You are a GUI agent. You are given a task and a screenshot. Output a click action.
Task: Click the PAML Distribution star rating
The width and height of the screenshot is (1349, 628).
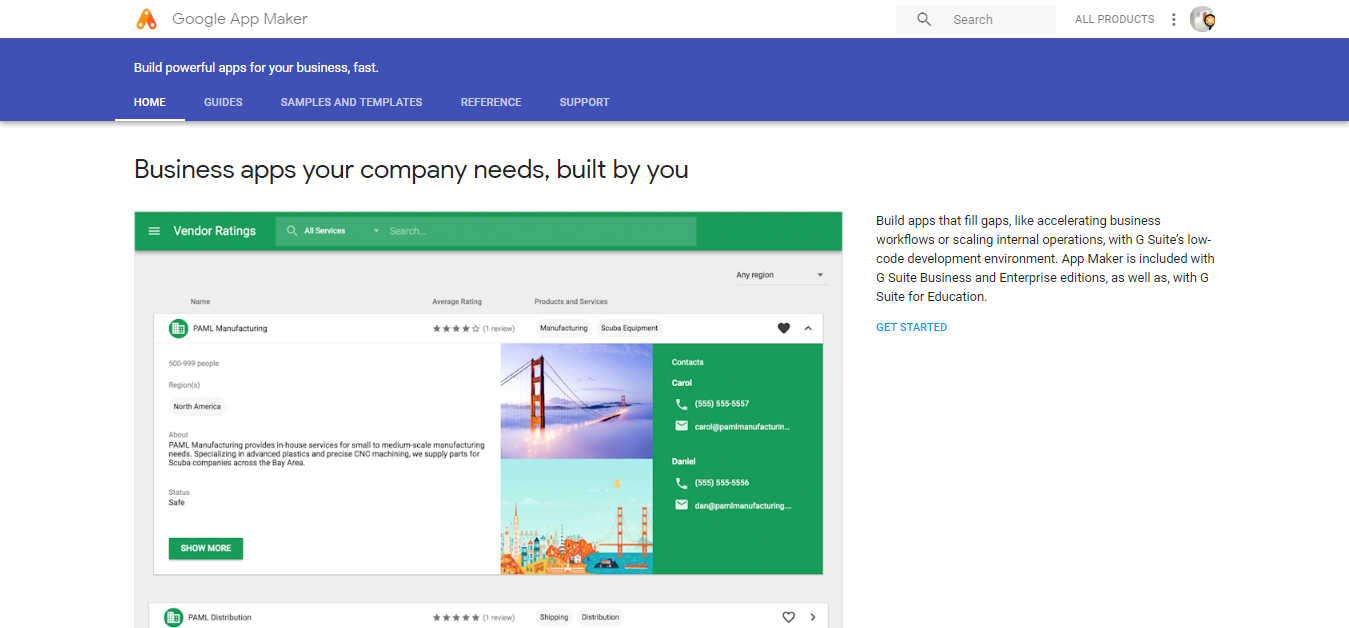(x=456, y=617)
